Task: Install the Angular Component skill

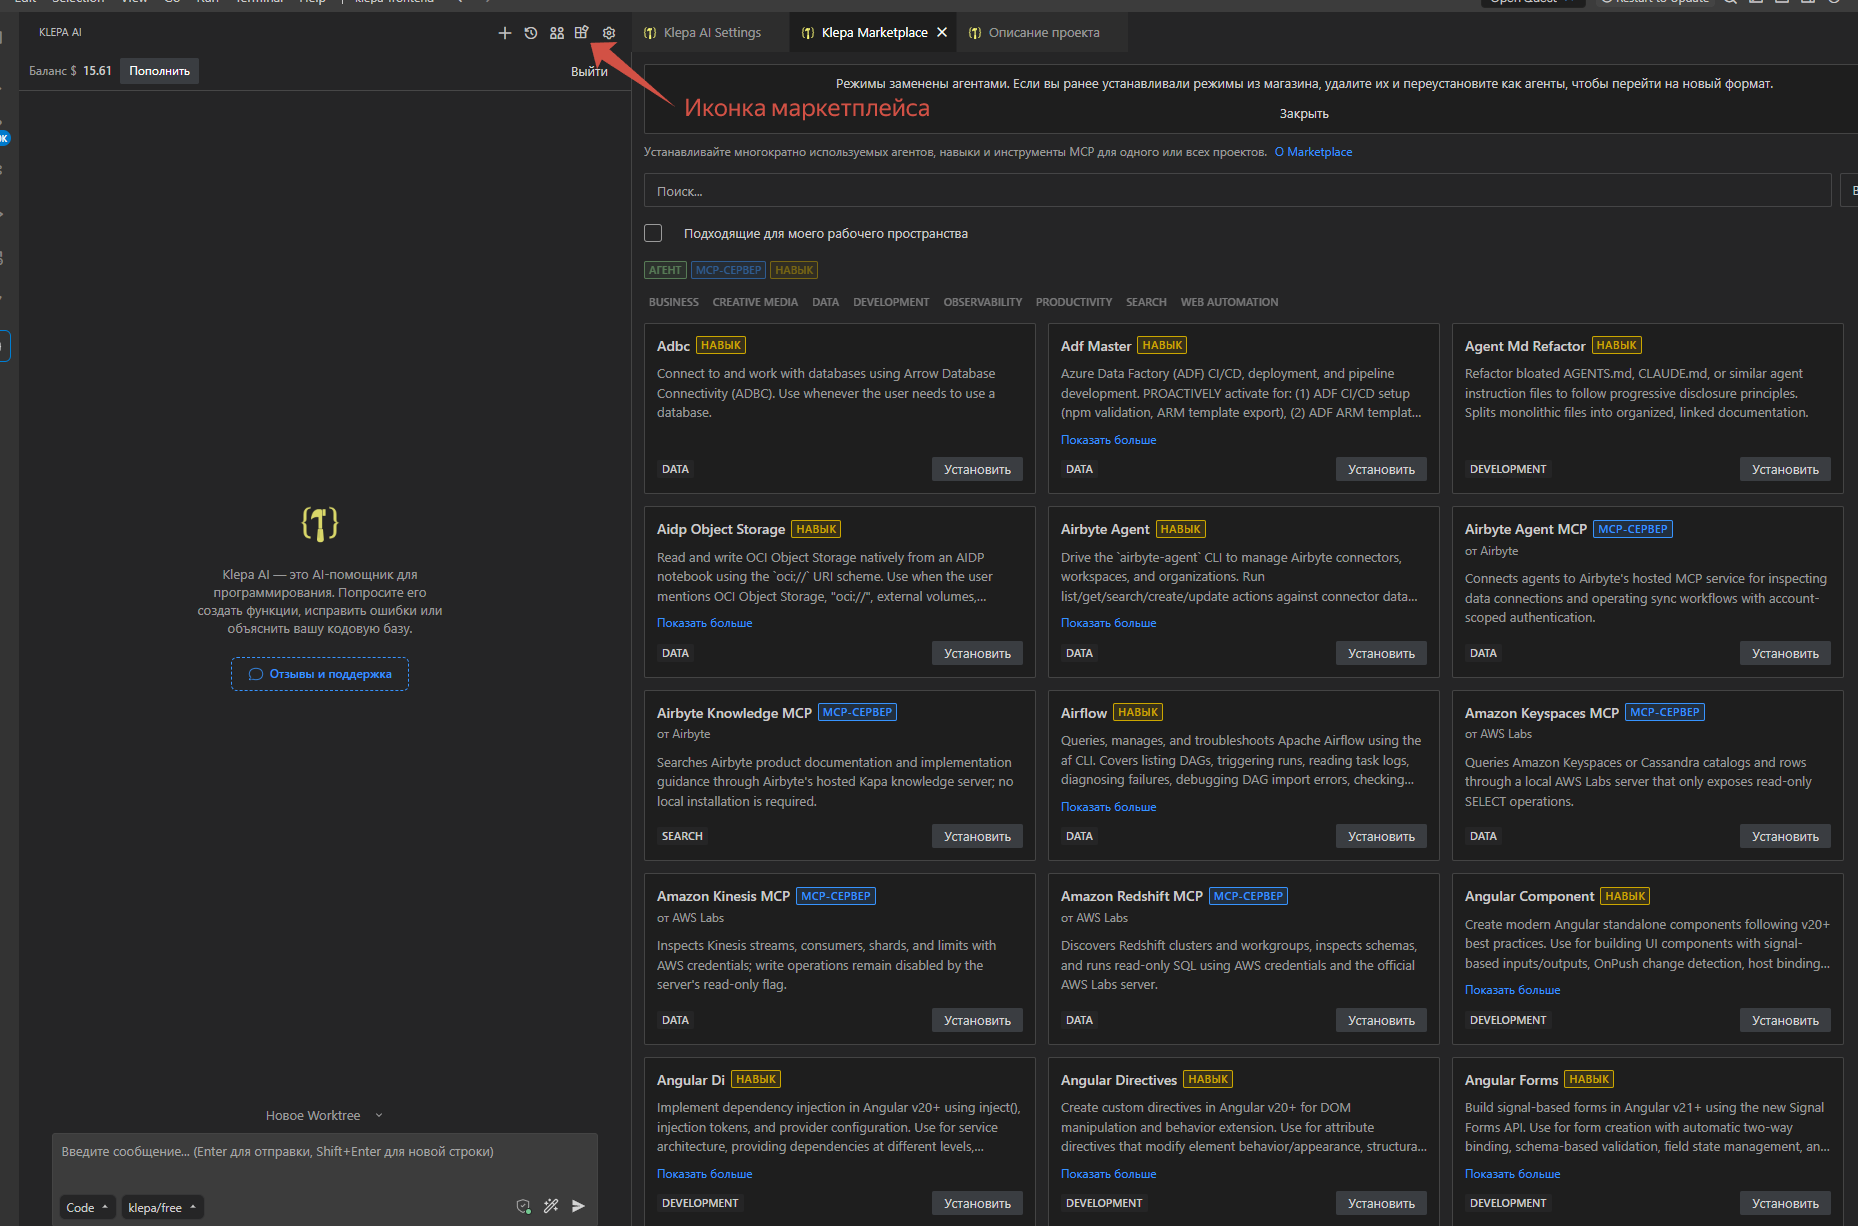Action: click(x=1785, y=1020)
